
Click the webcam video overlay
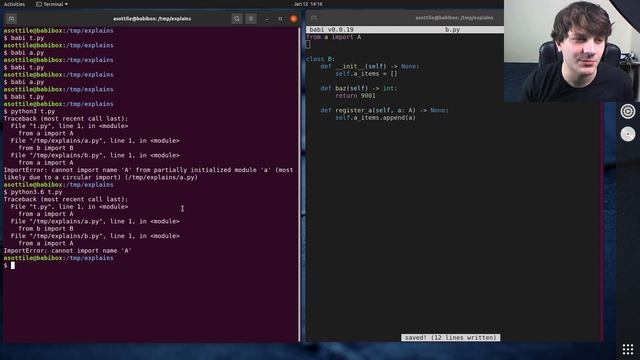click(x=571, y=51)
